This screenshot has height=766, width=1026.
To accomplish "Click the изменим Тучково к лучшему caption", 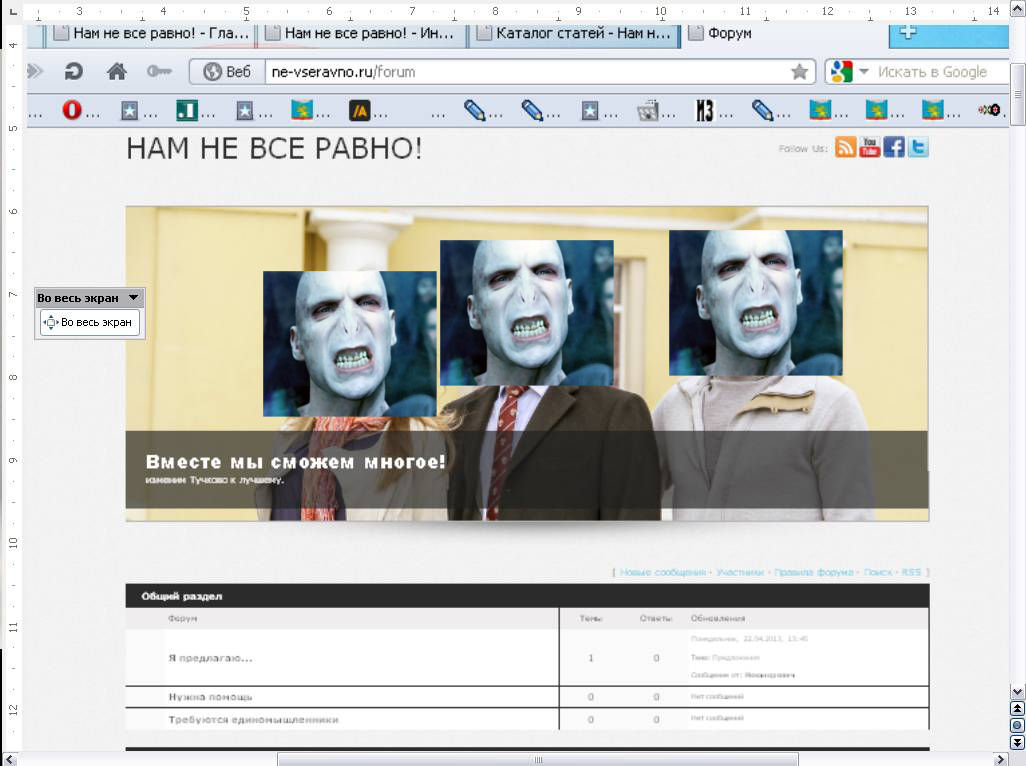I will pos(215,480).
